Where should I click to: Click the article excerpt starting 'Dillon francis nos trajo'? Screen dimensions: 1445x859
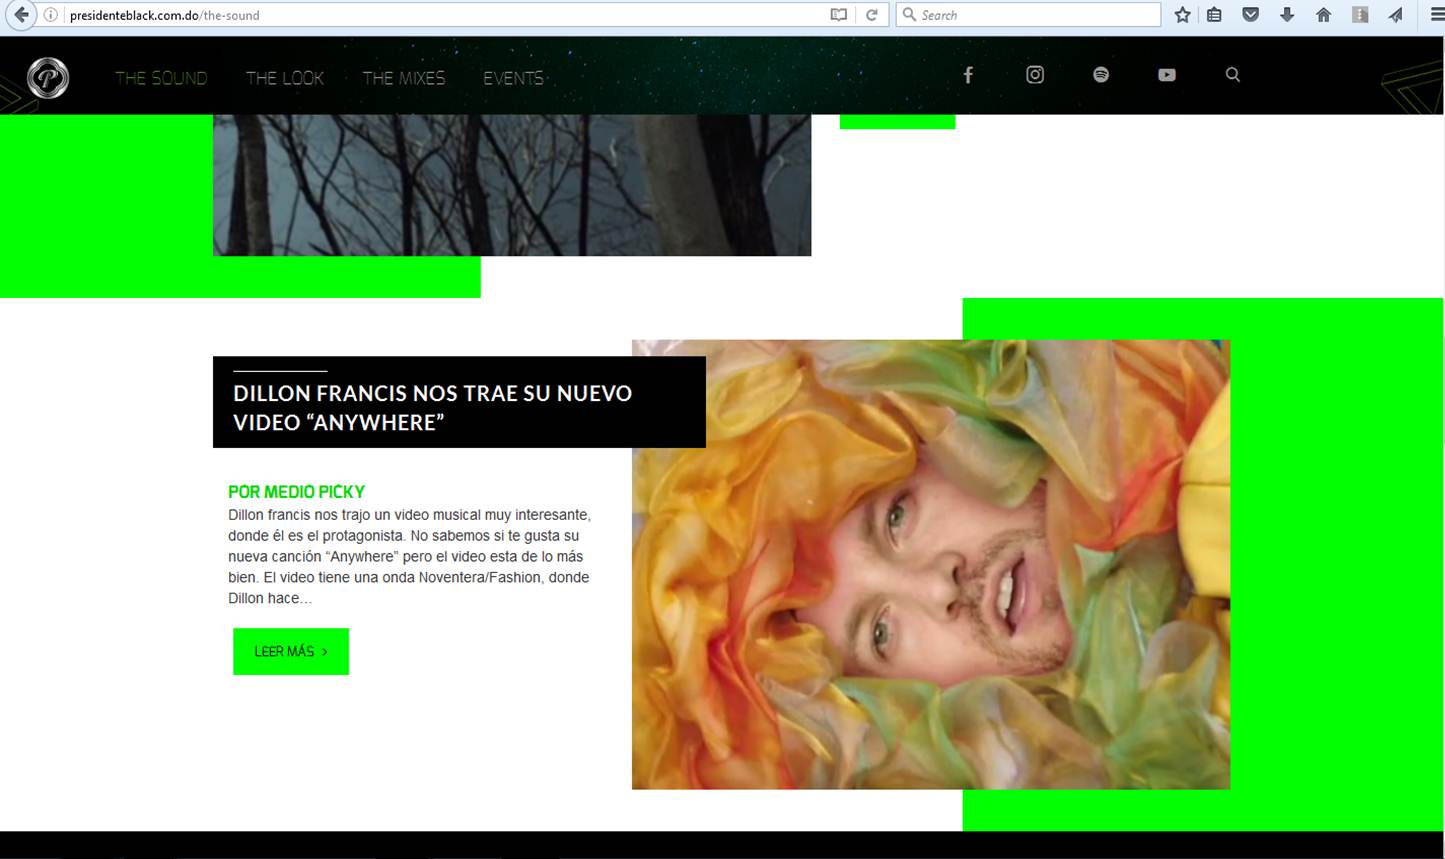(x=409, y=557)
